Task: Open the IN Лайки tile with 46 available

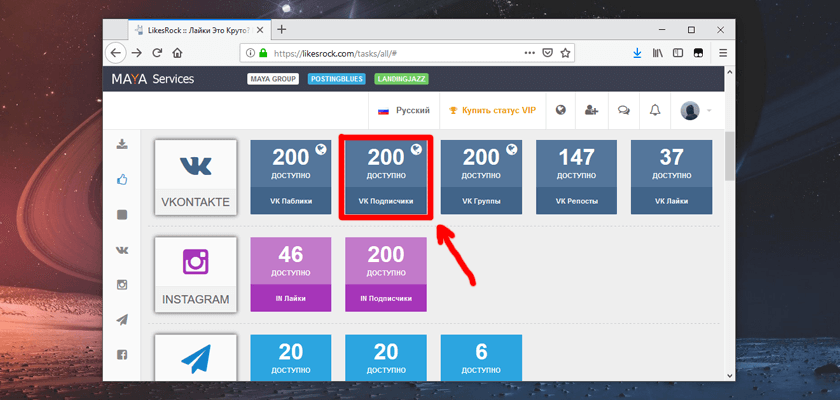Action: pos(291,274)
